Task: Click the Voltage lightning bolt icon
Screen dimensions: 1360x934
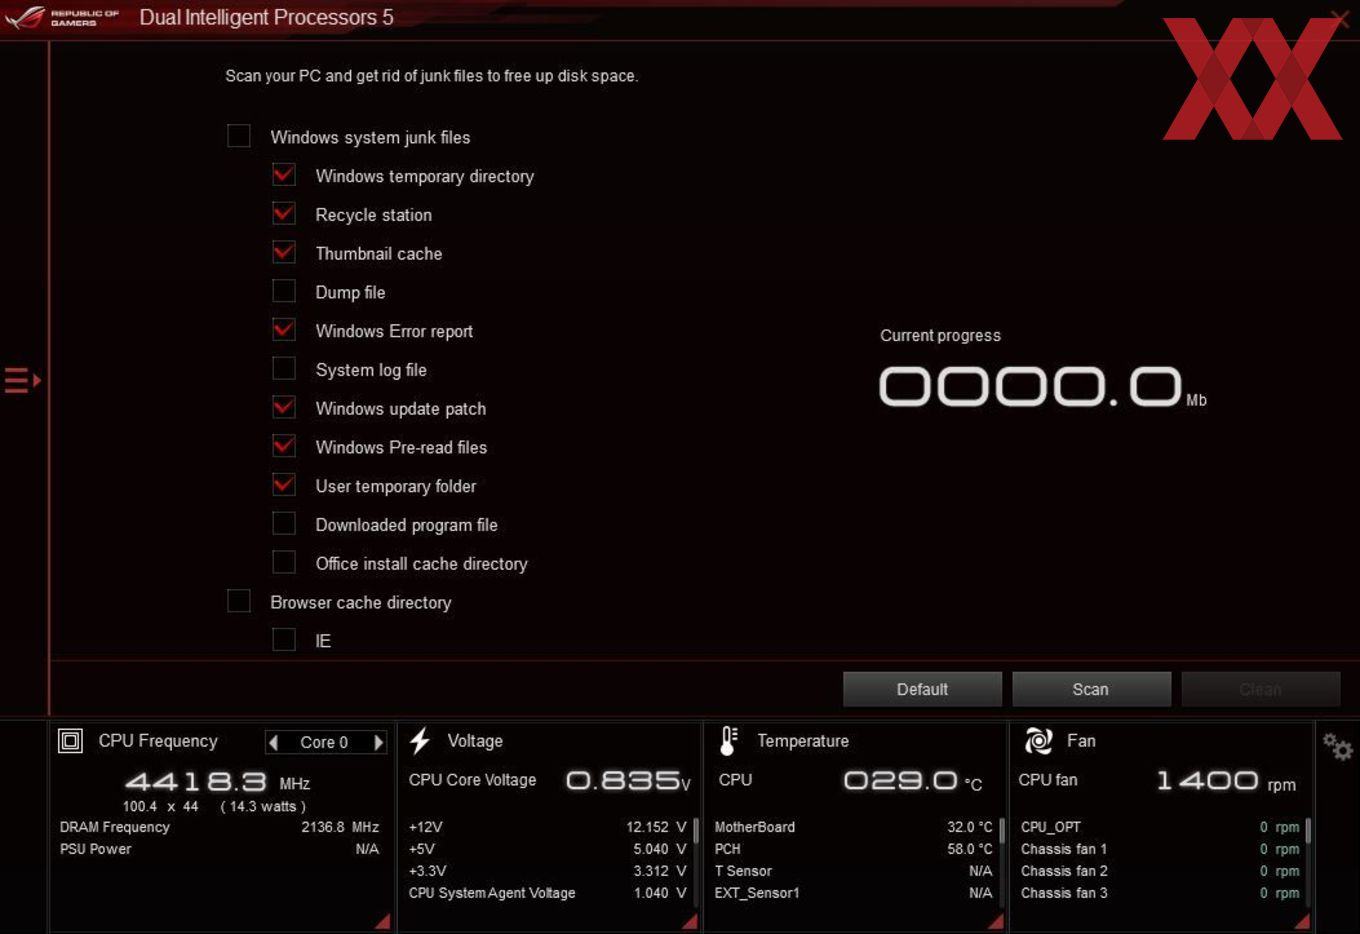Action: 420,741
